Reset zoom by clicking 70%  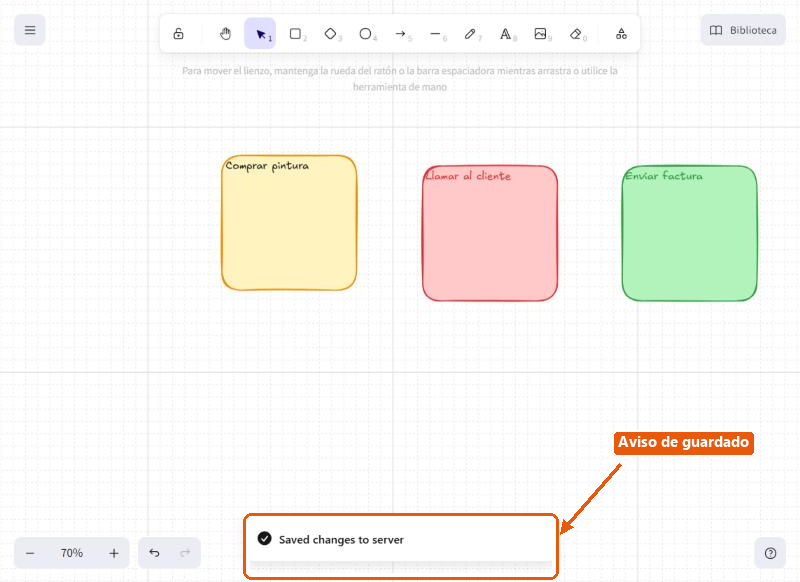[x=71, y=553]
